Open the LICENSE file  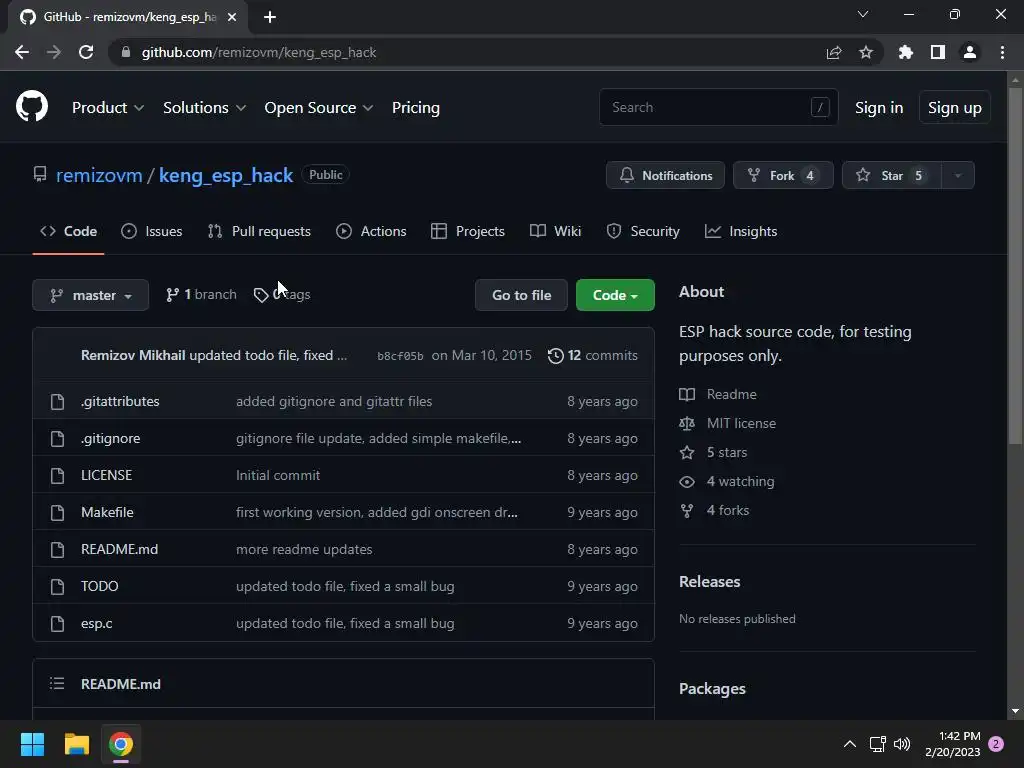click(x=106, y=475)
